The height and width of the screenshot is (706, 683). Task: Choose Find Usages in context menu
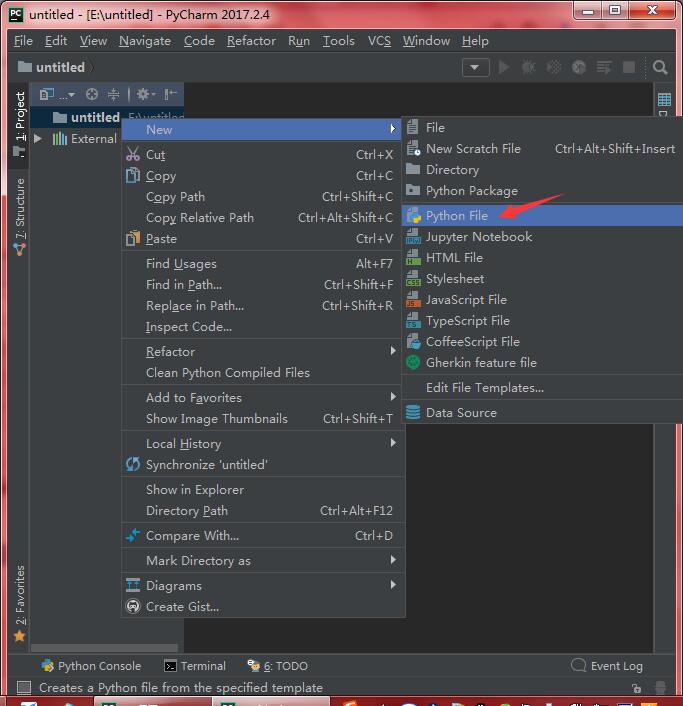click(x=262, y=263)
